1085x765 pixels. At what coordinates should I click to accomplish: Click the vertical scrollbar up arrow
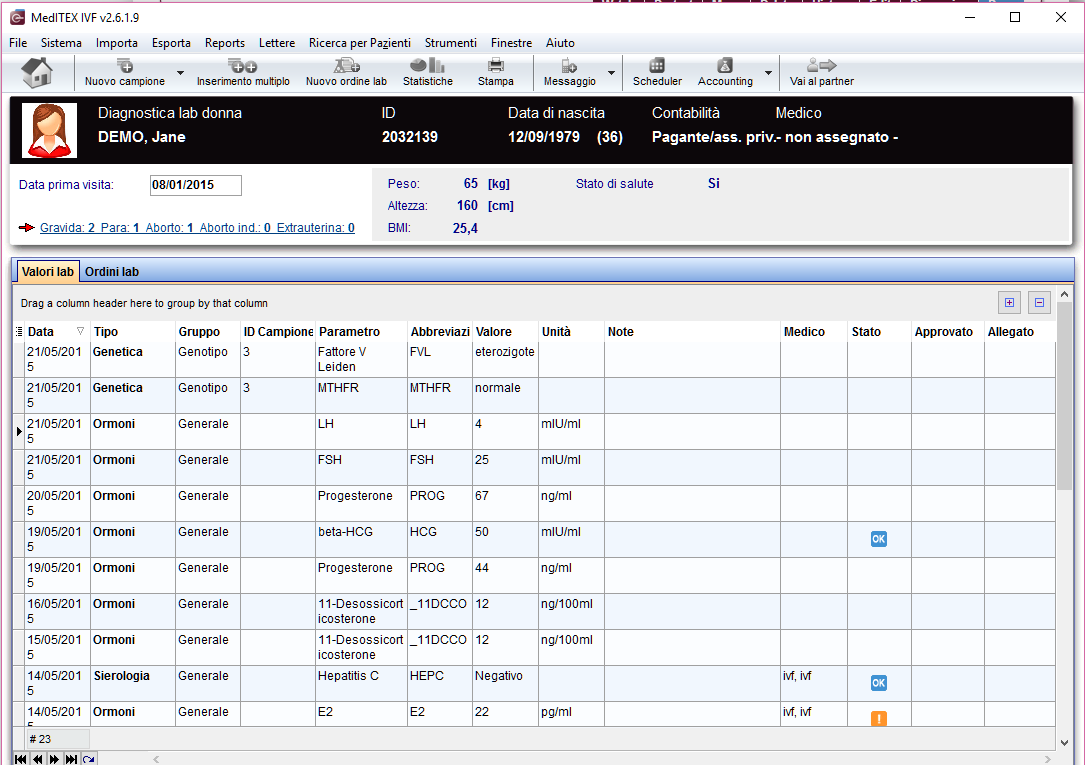[x=1064, y=294]
